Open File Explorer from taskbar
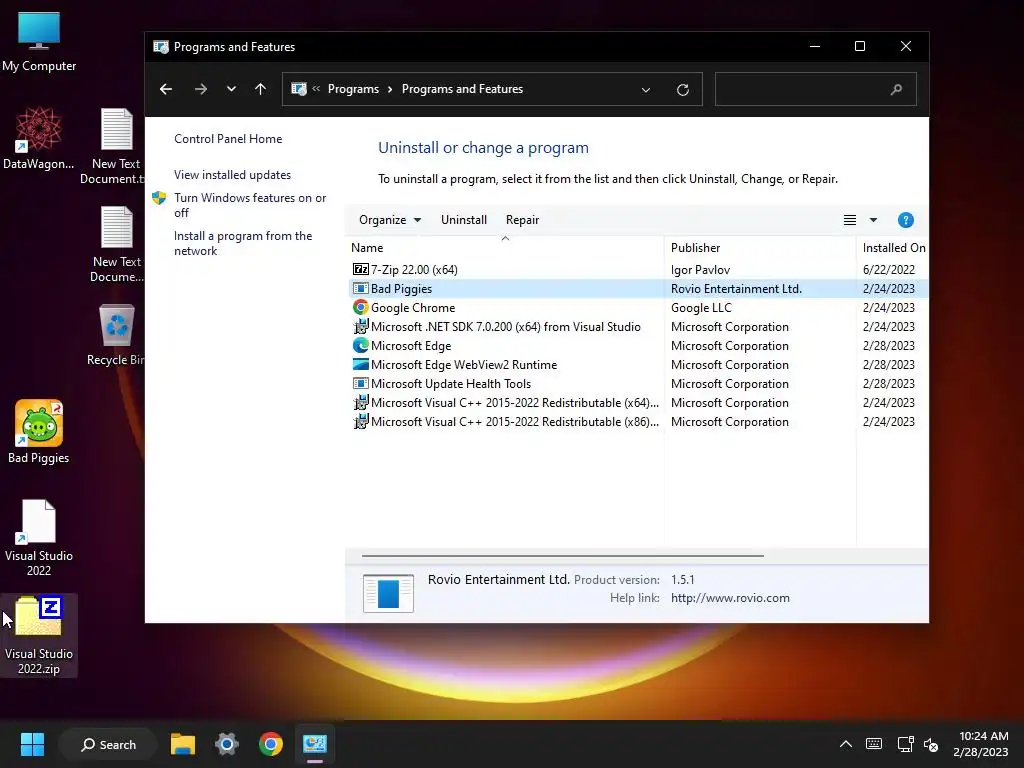This screenshot has width=1024, height=768. (x=183, y=744)
